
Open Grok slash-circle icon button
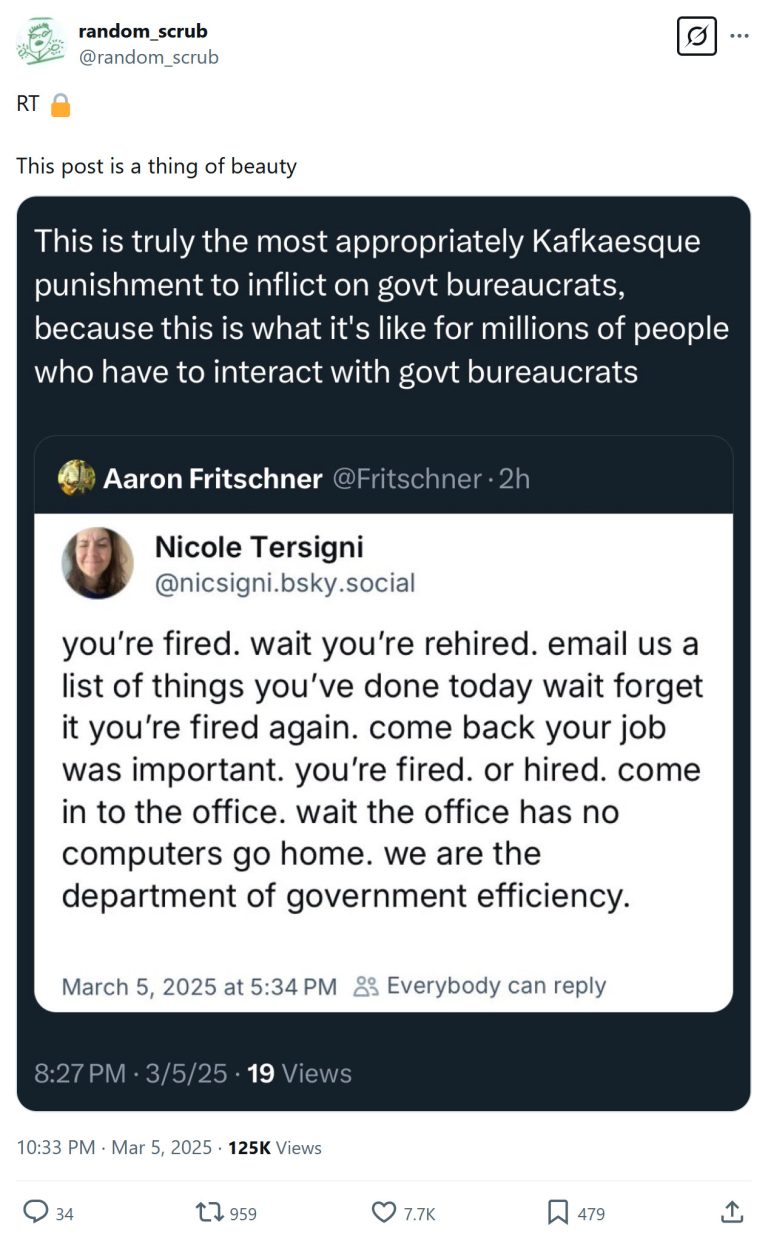click(x=696, y=36)
